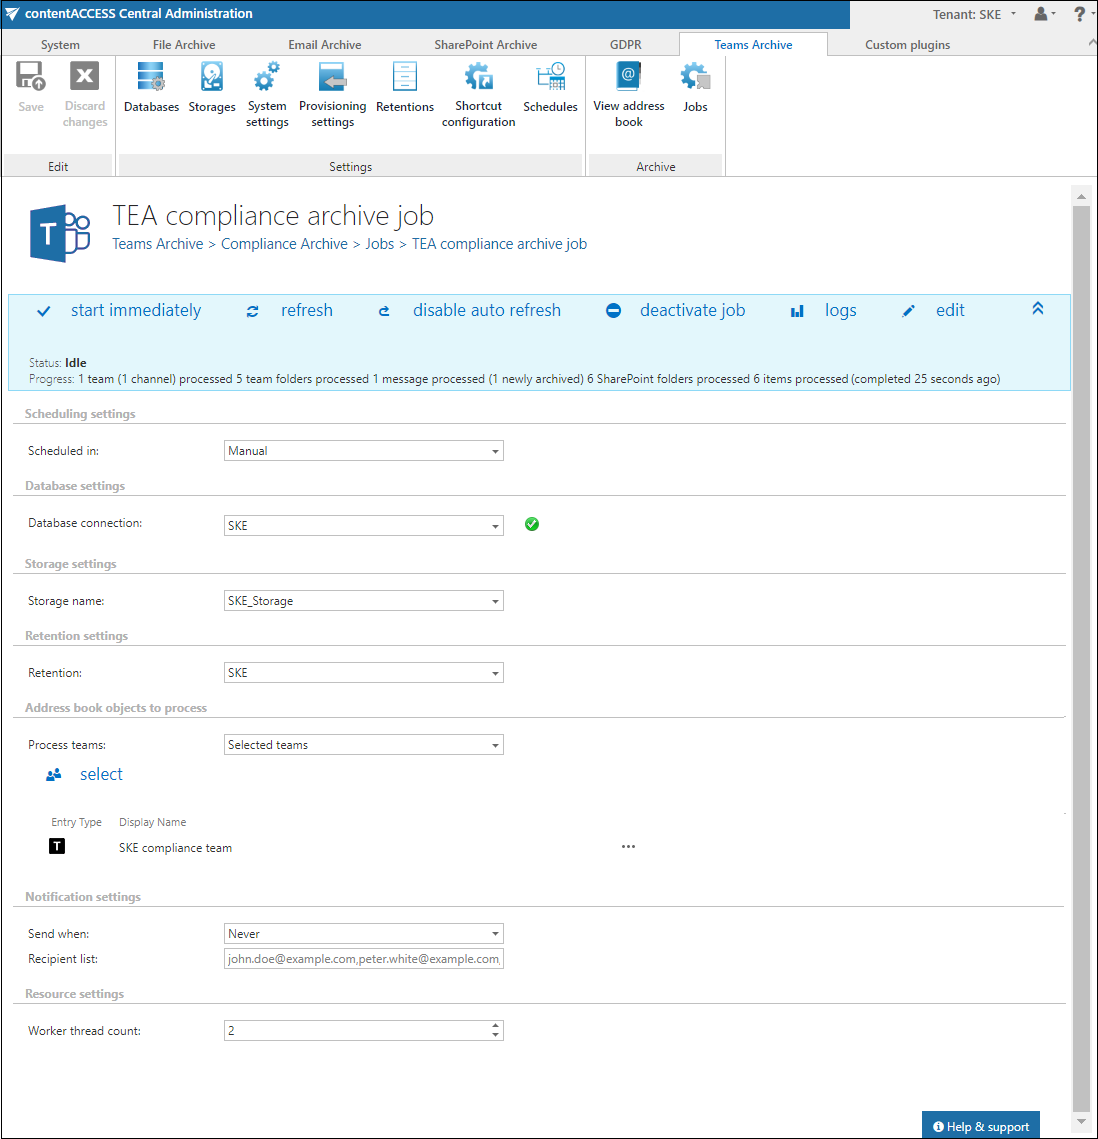Click the Help & support button

(981, 1126)
